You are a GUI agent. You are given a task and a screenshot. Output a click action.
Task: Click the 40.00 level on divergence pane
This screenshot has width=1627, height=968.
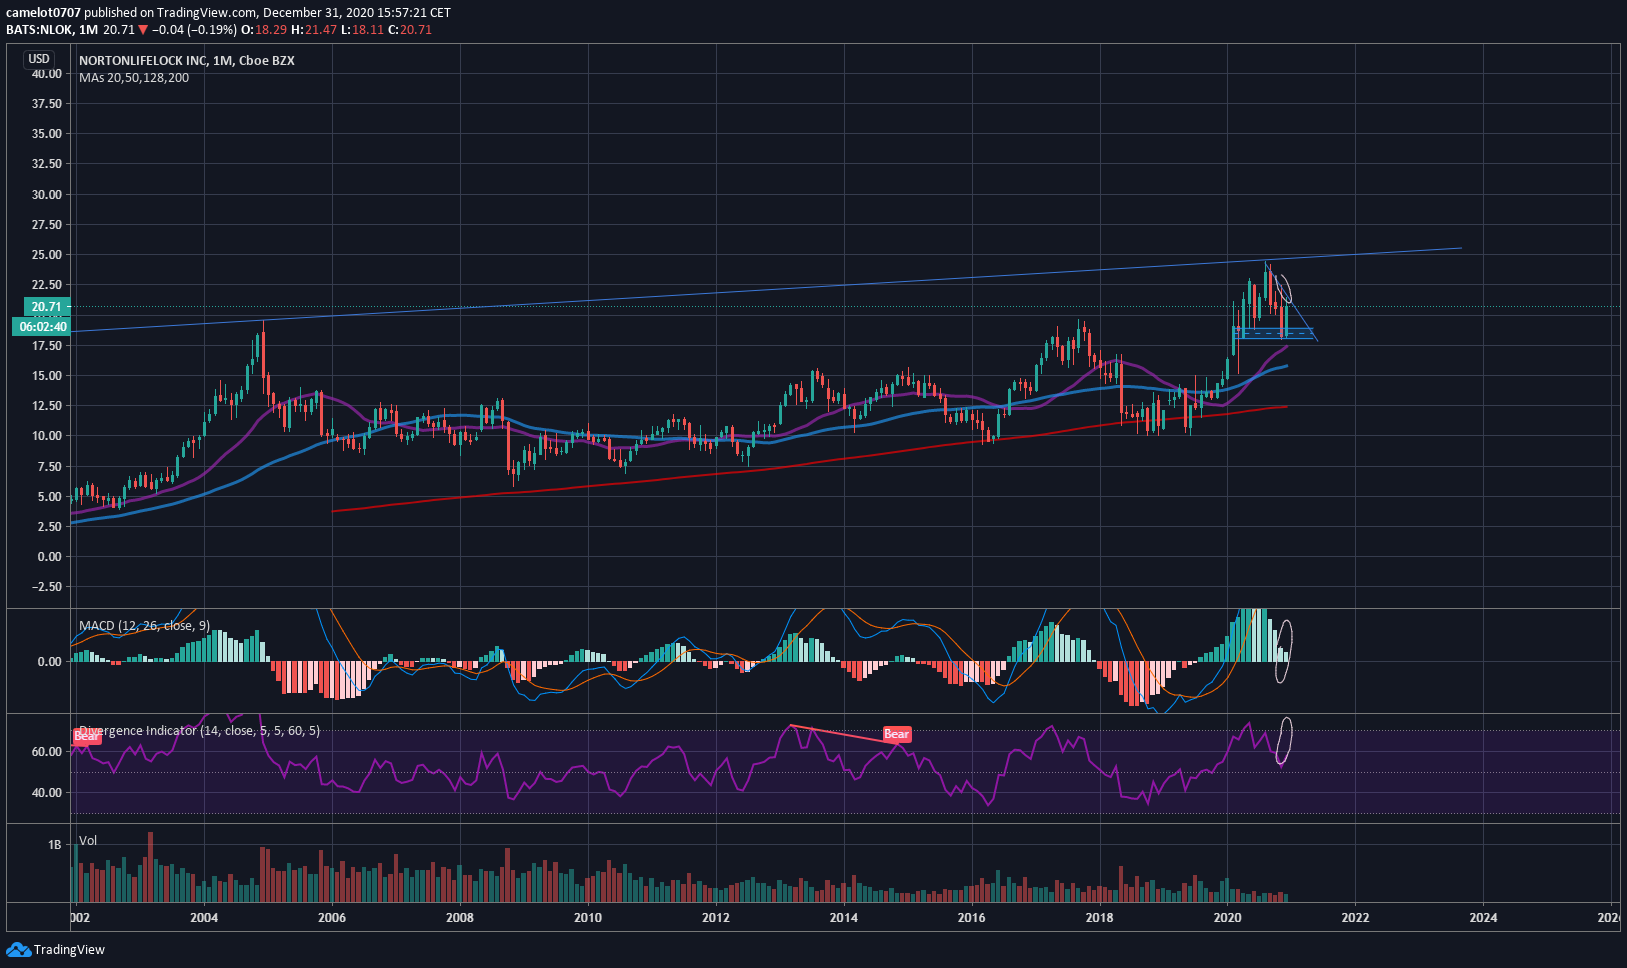pos(46,793)
